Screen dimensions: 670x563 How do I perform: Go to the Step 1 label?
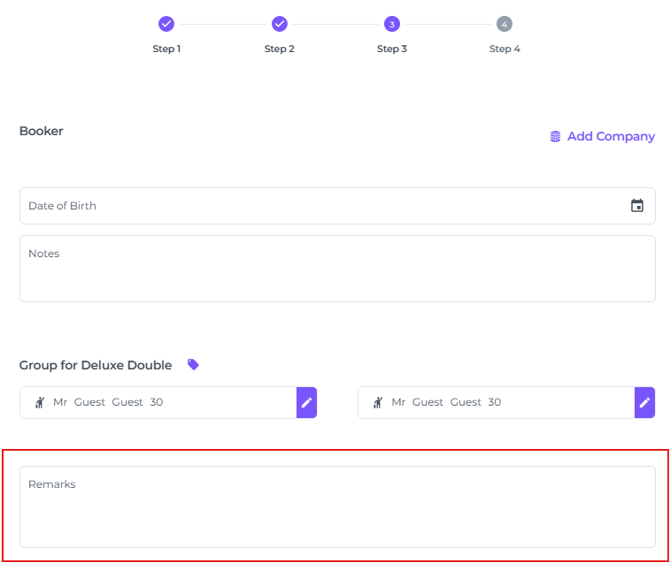pos(166,49)
